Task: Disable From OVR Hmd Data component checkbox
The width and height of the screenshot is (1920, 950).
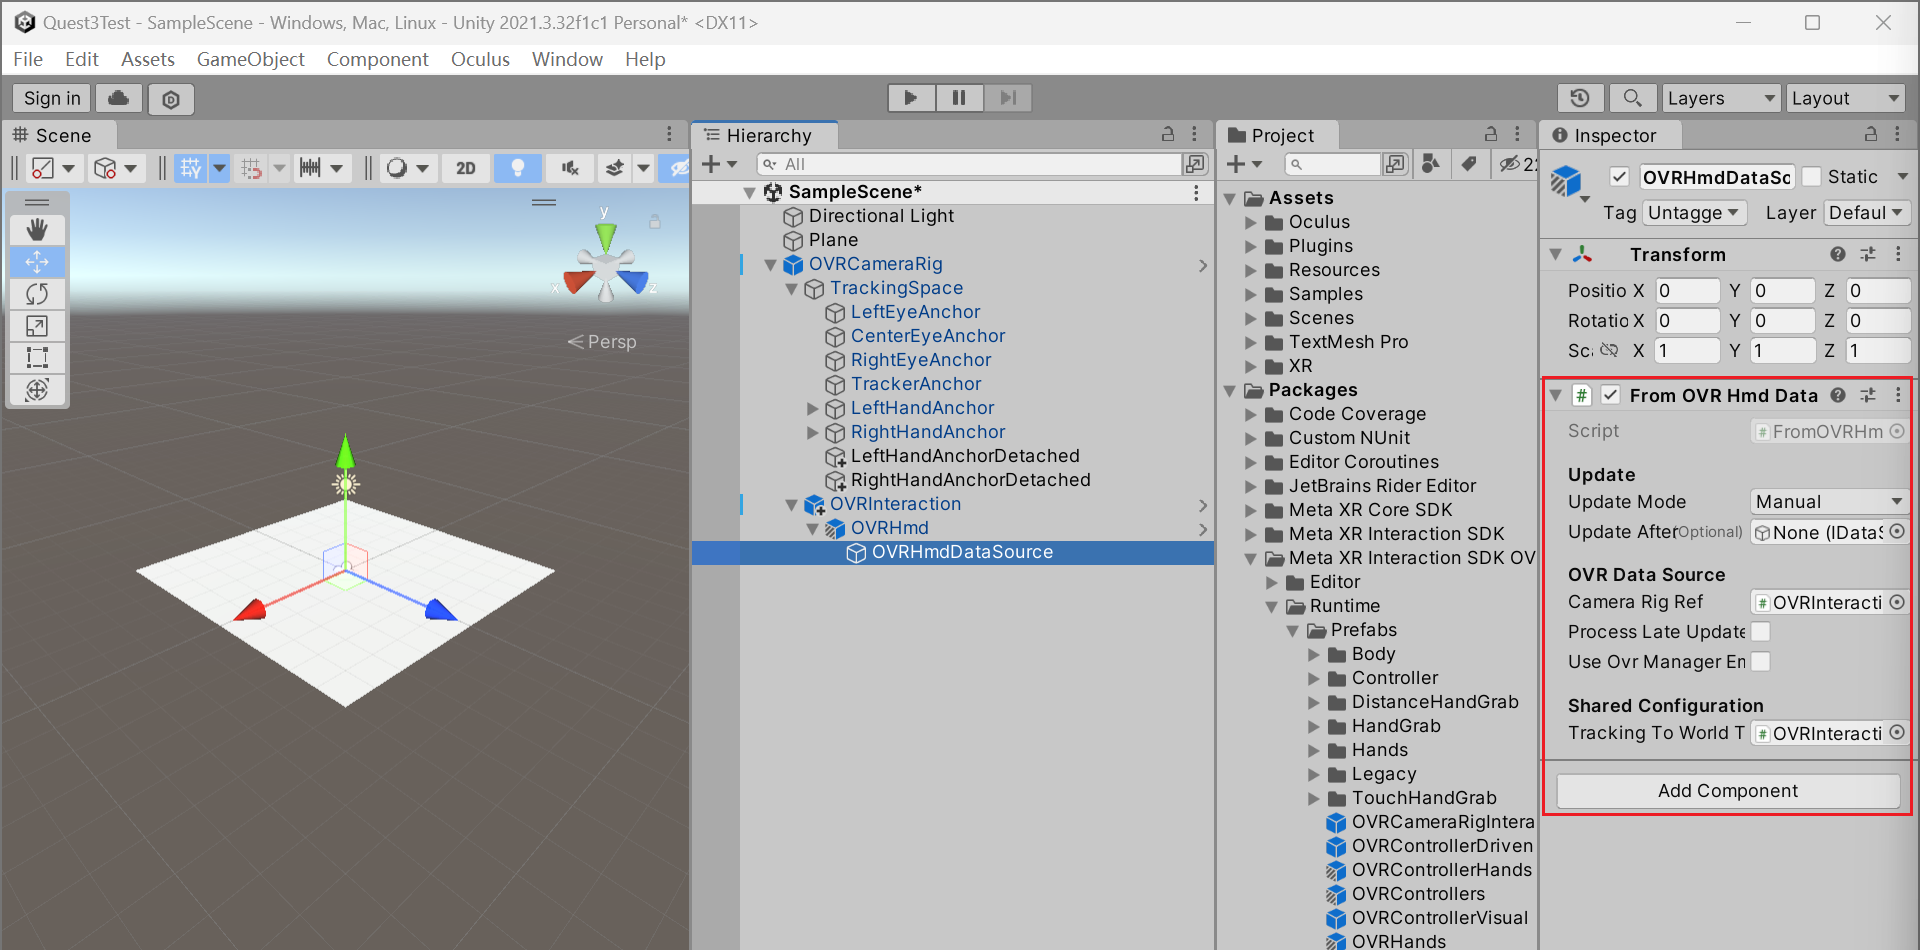Action: click(1610, 395)
